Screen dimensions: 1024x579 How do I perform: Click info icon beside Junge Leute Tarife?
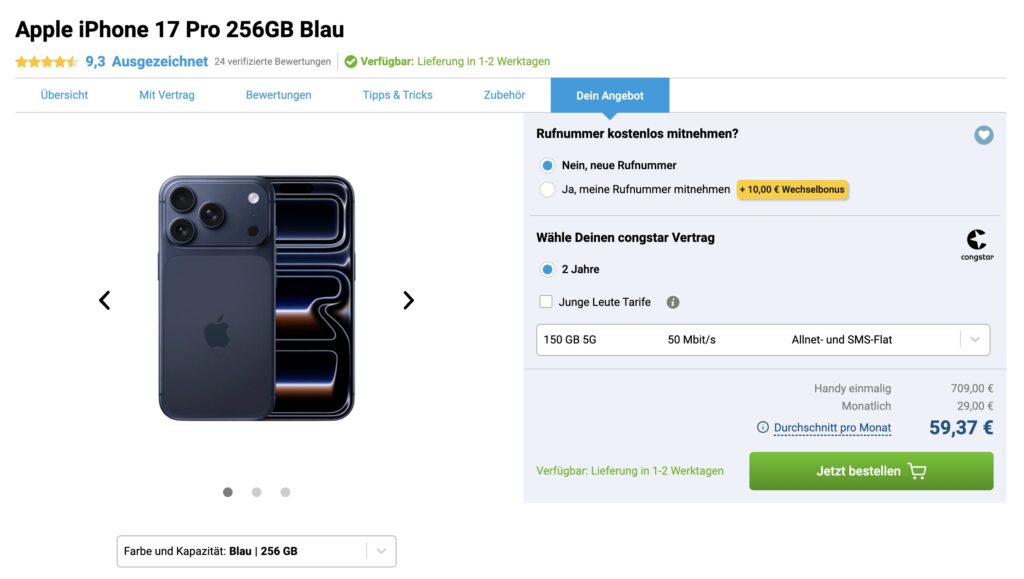(x=673, y=302)
